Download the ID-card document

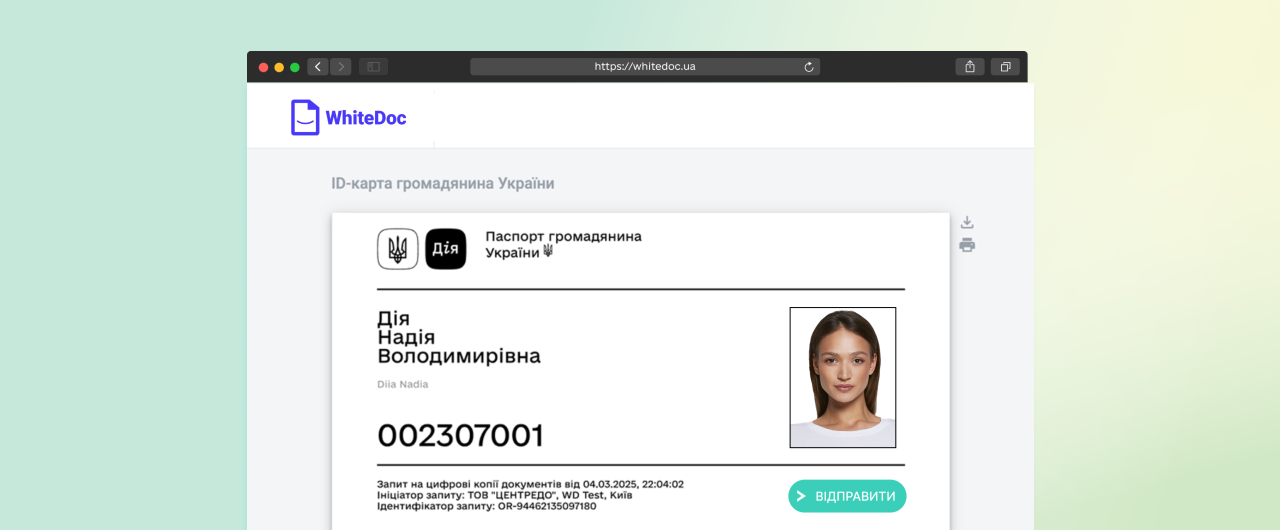click(967, 222)
